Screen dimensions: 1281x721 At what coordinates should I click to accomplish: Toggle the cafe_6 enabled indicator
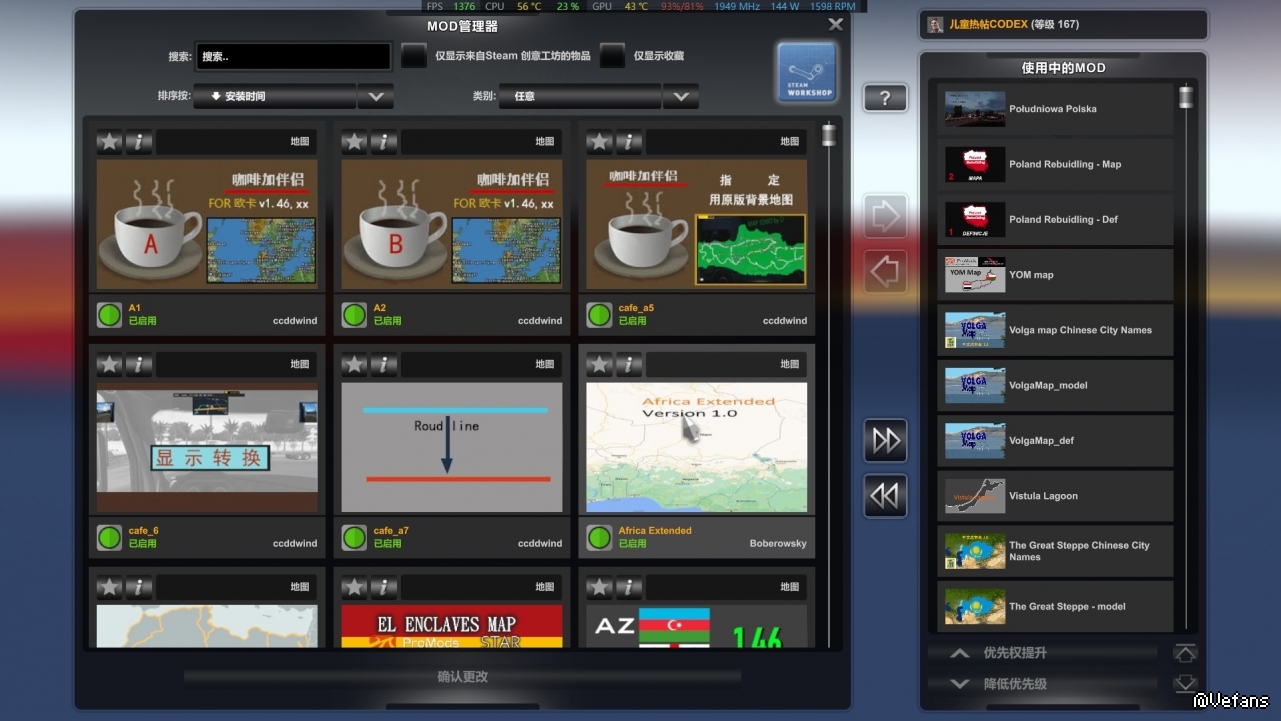[109, 538]
